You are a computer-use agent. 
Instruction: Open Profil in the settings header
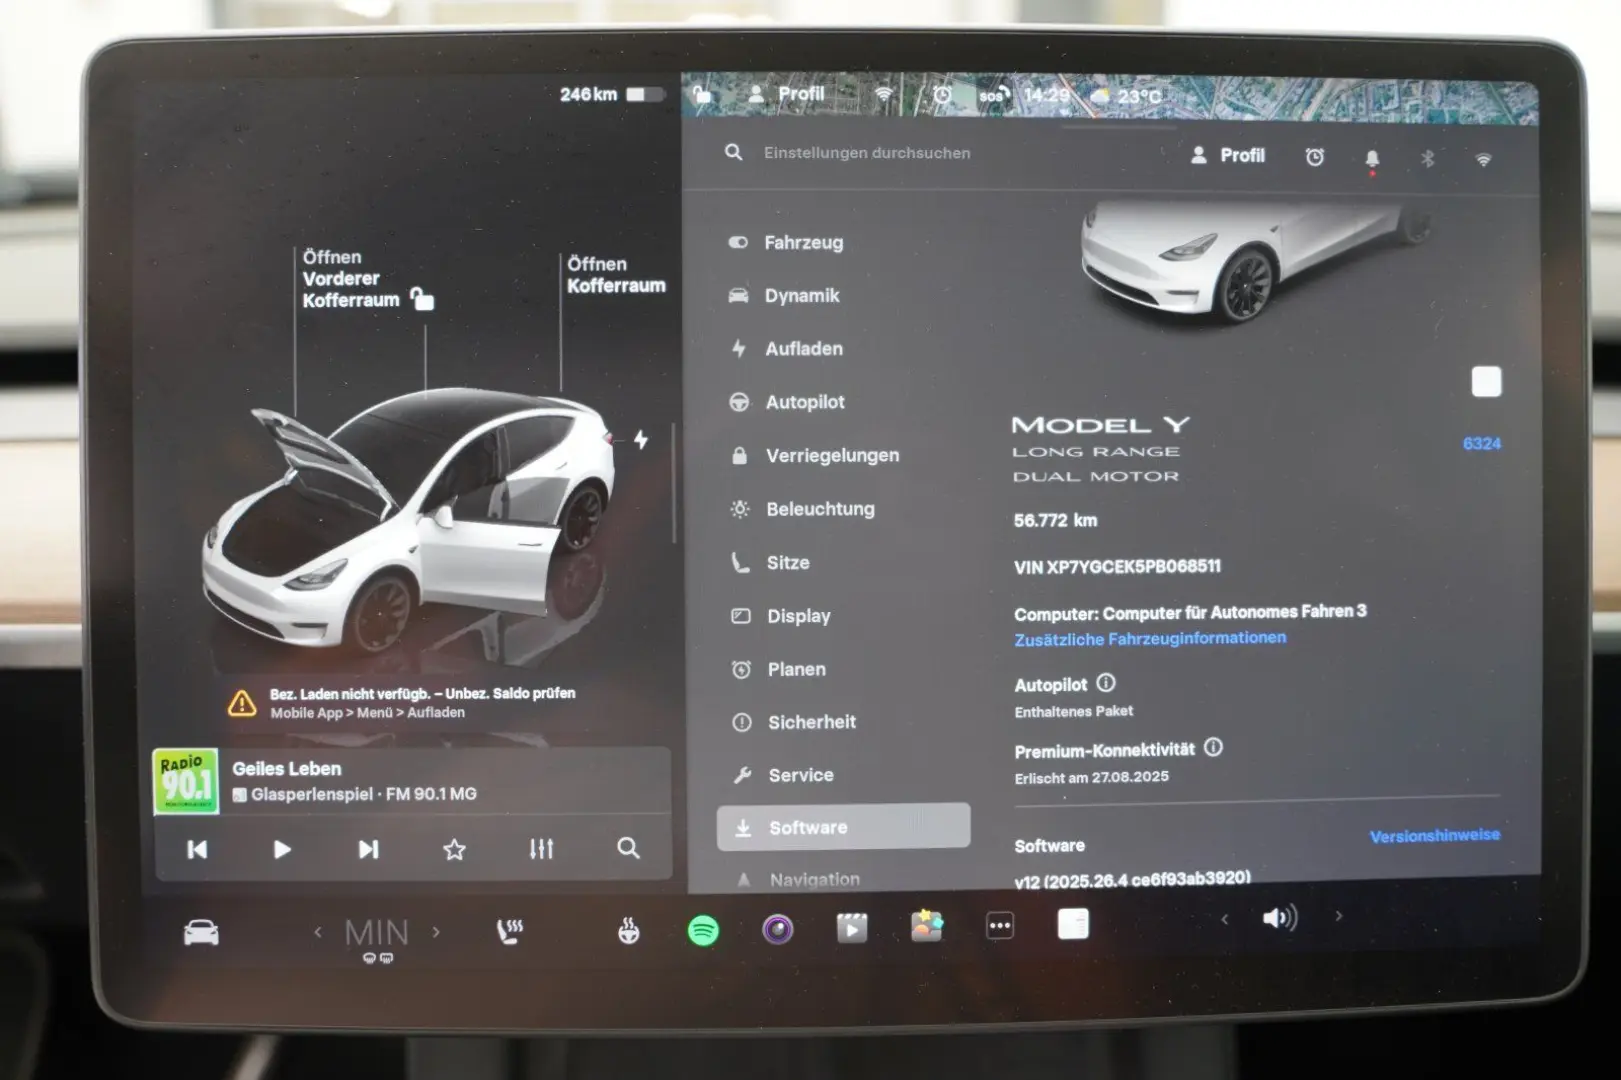pyautogui.click(x=1227, y=155)
